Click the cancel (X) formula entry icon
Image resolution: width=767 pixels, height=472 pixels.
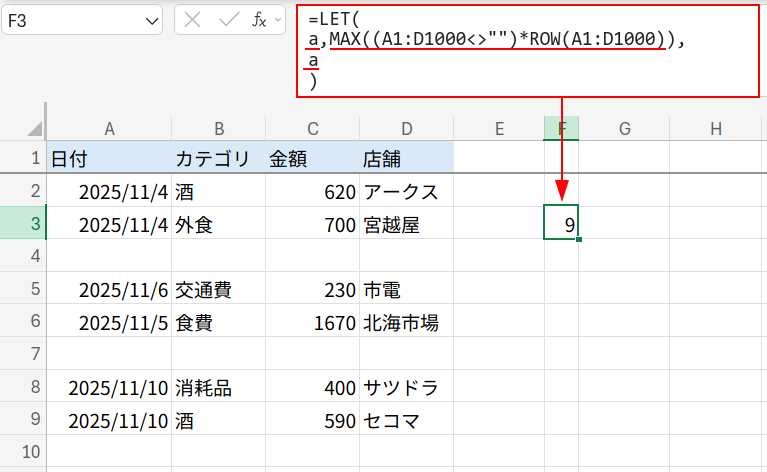pos(192,20)
